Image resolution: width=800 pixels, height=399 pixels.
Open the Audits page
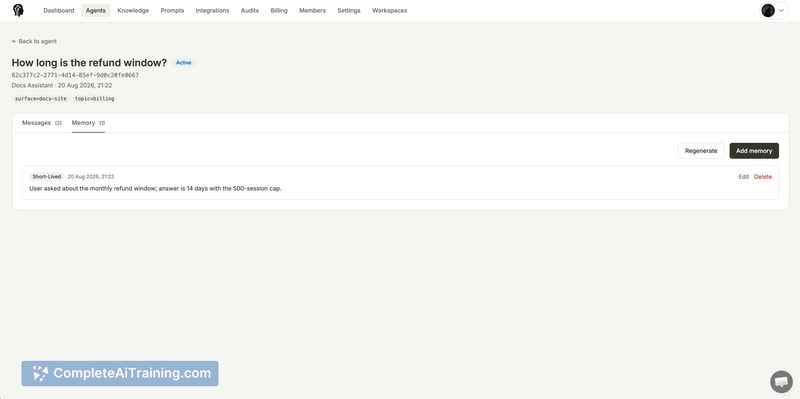coord(249,10)
